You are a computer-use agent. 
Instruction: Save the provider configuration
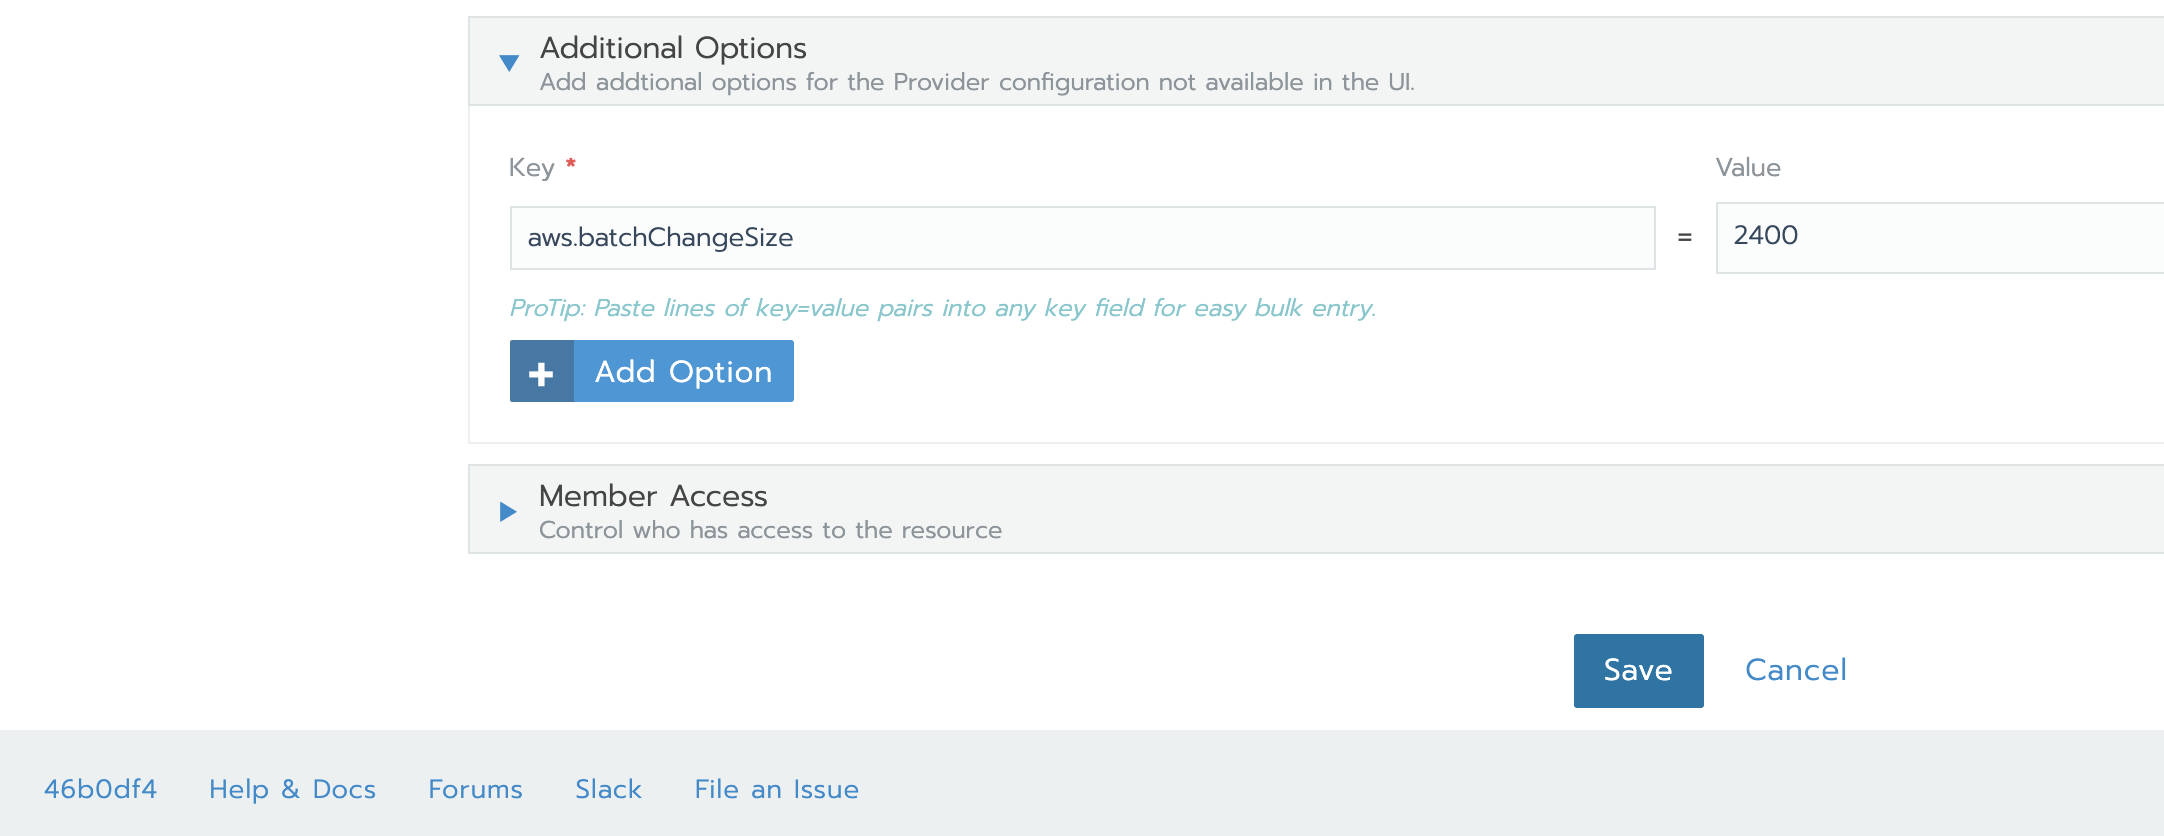(x=1638, y=670)
